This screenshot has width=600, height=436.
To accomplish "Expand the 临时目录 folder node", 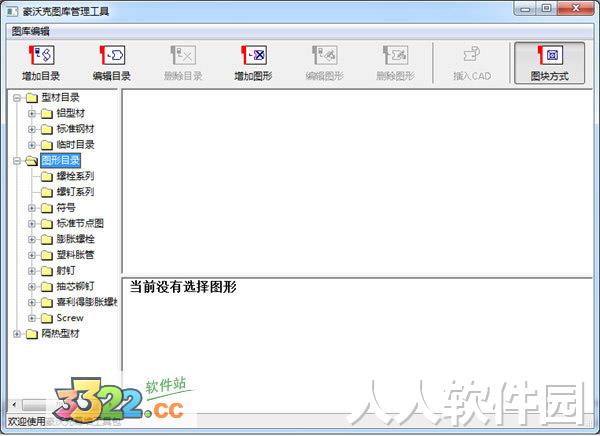I will 32,145.
